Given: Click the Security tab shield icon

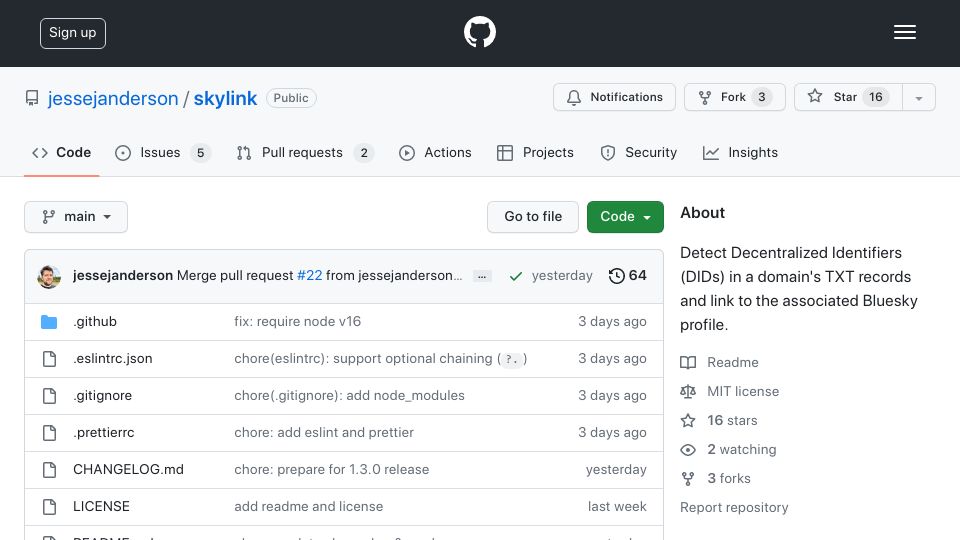Looking at the screenshot, I should (607, 153).
